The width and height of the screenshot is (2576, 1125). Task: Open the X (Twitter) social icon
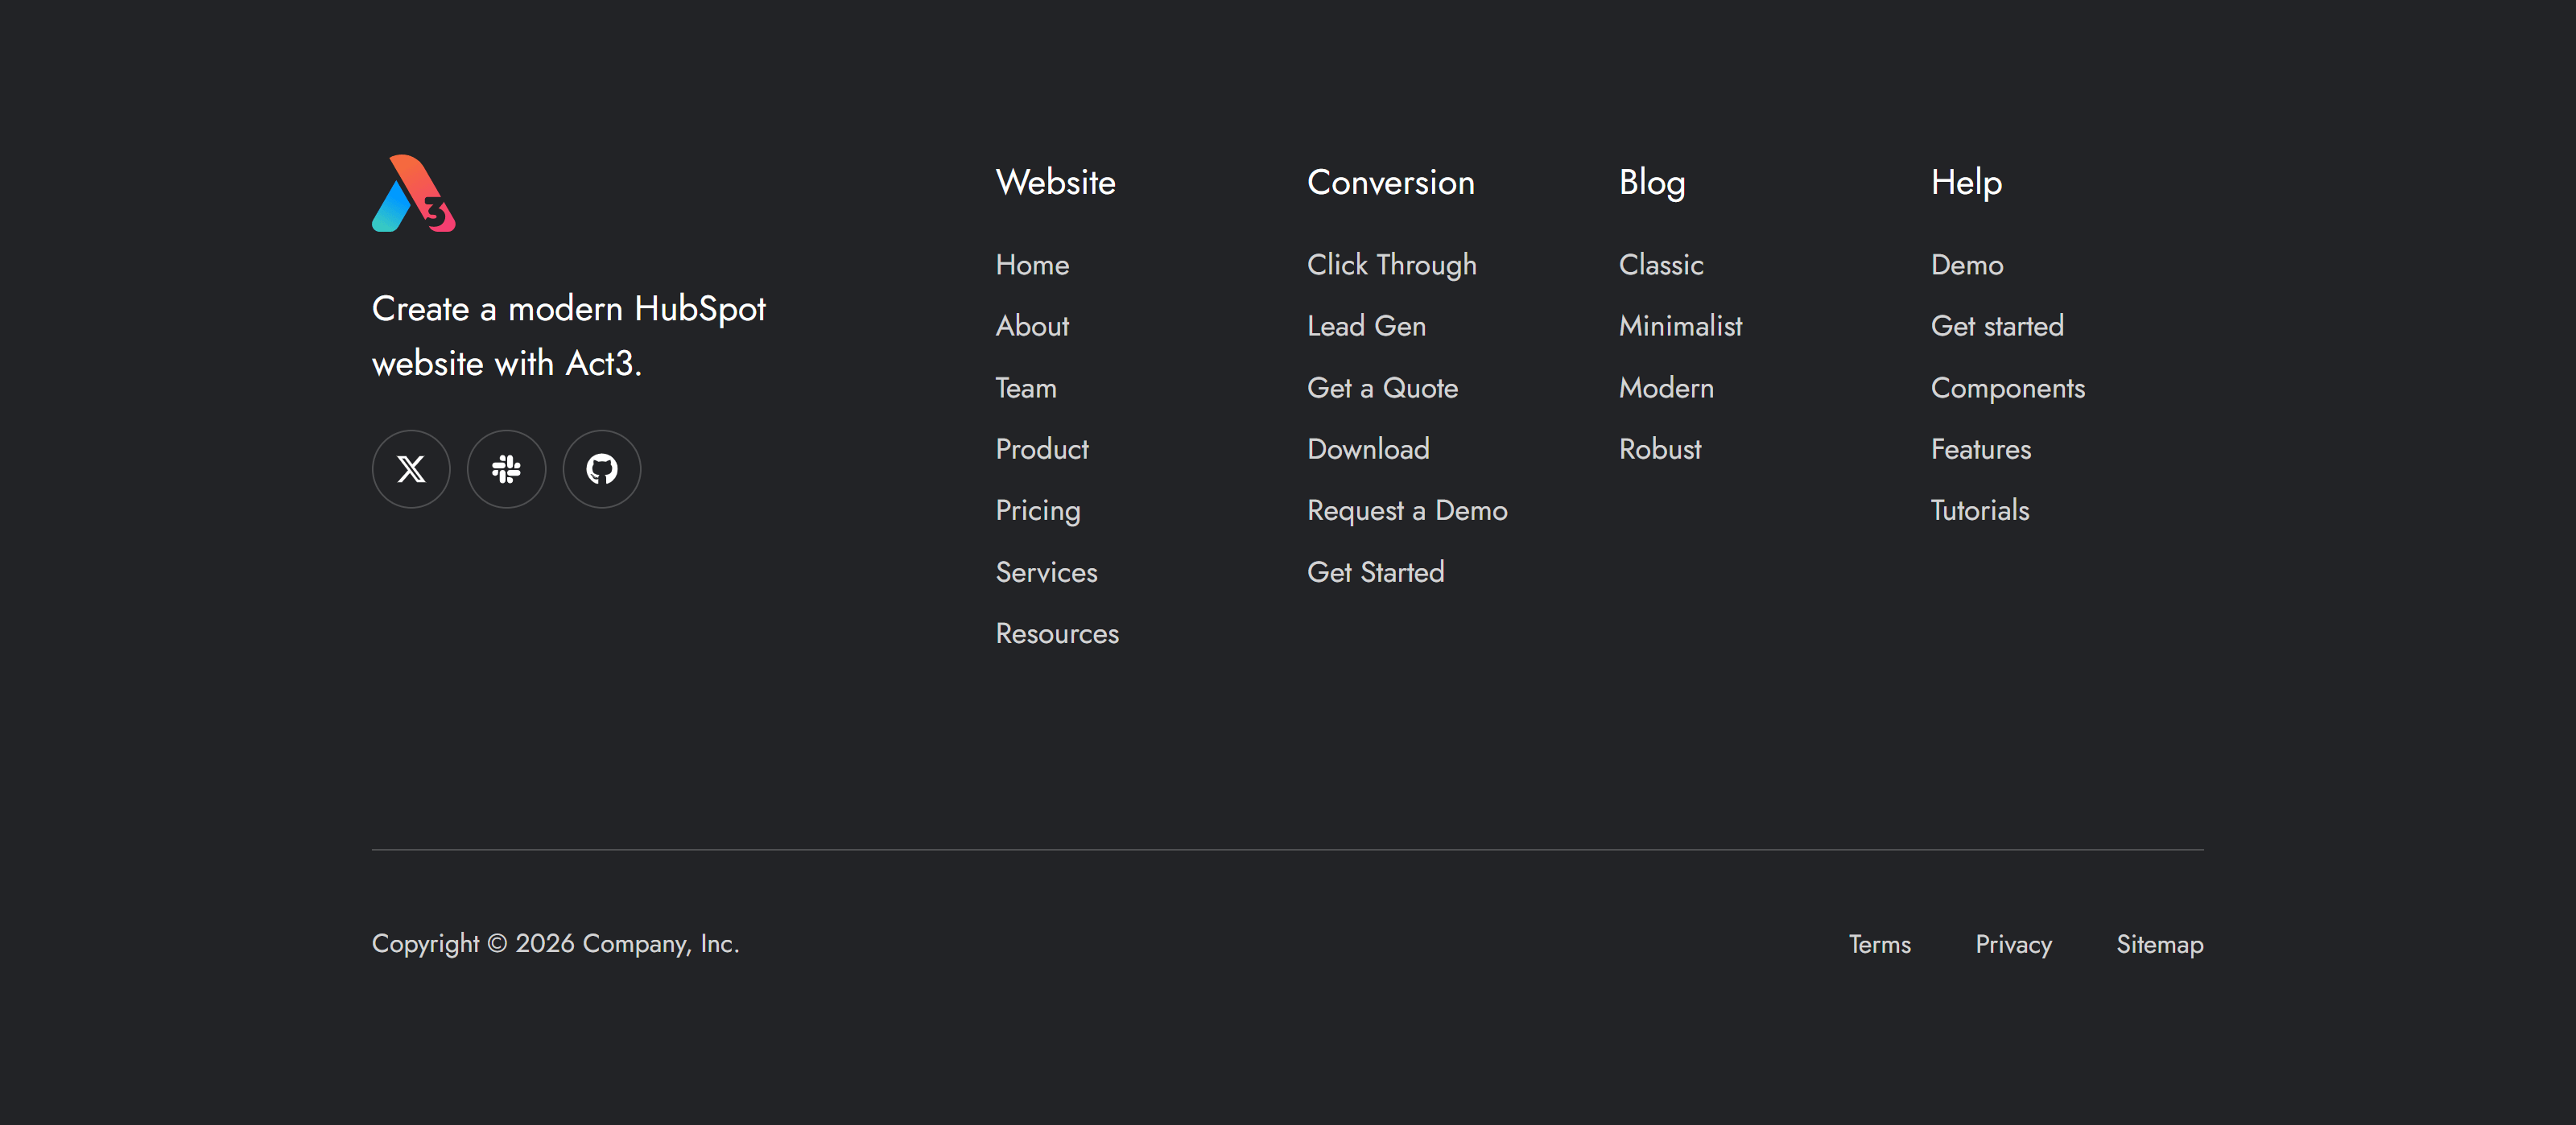[411, 469]
